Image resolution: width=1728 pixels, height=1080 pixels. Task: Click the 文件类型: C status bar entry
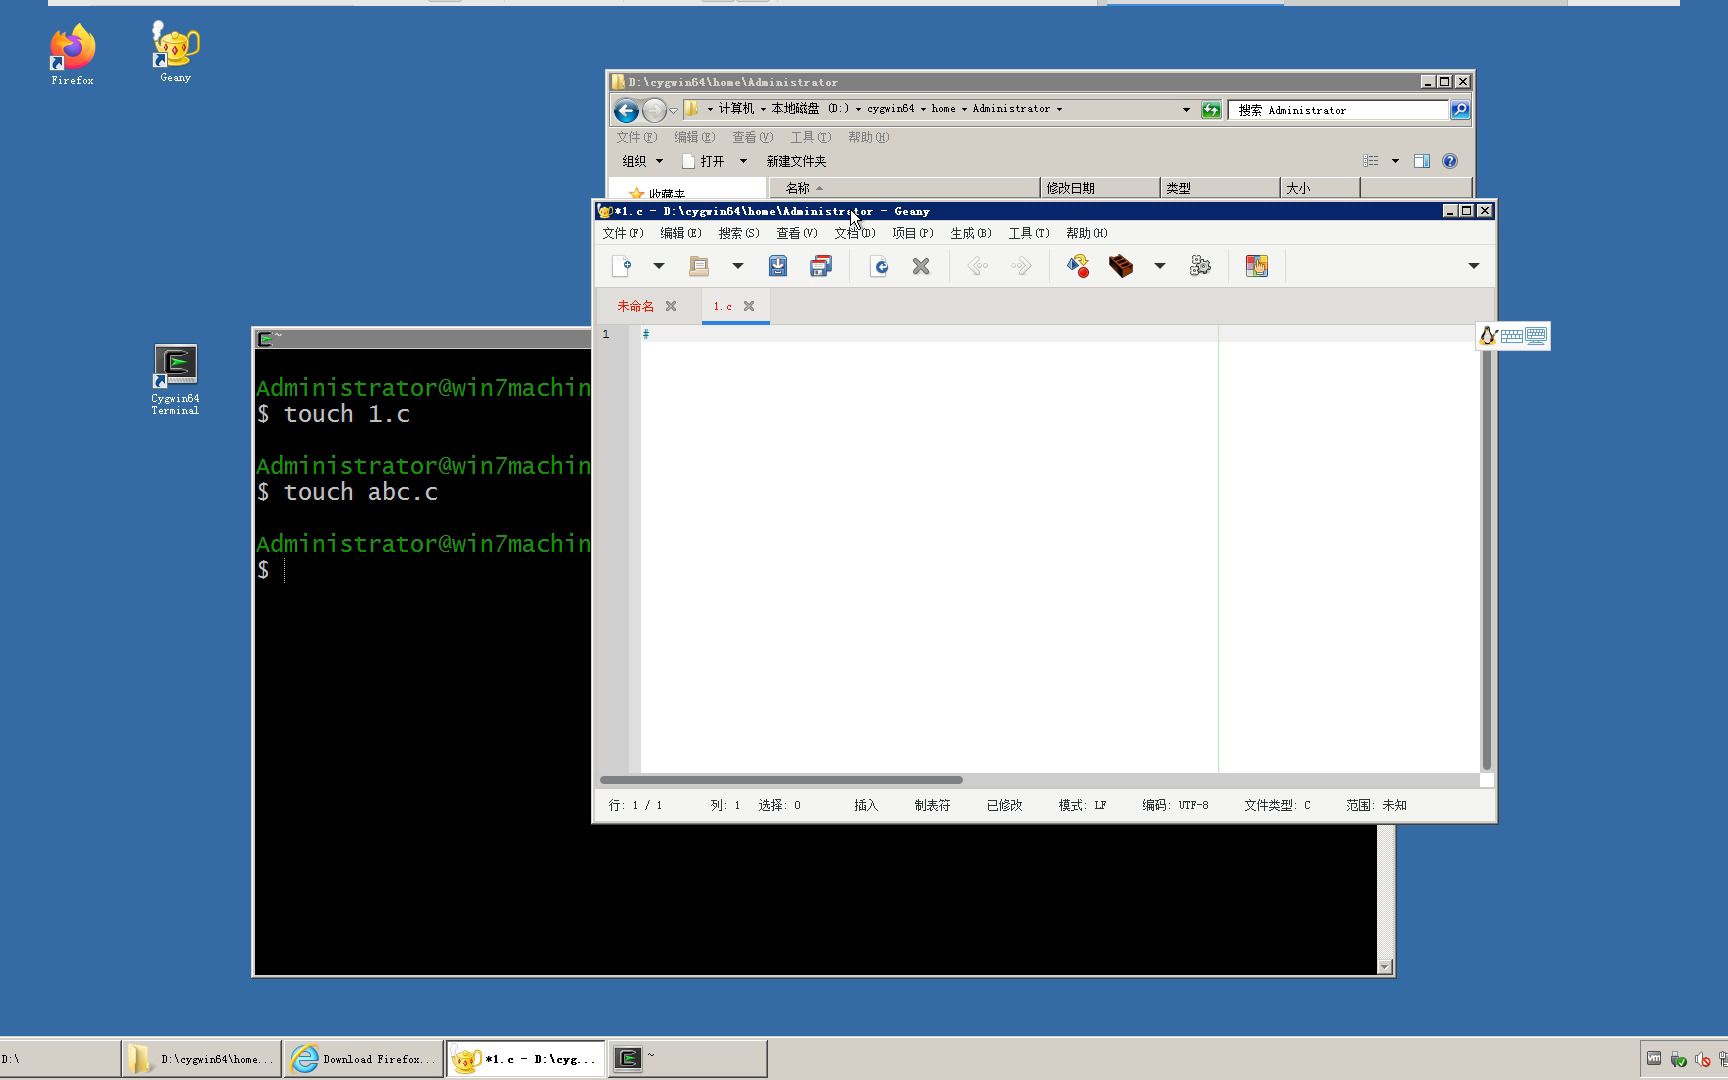click(1277, 805)
